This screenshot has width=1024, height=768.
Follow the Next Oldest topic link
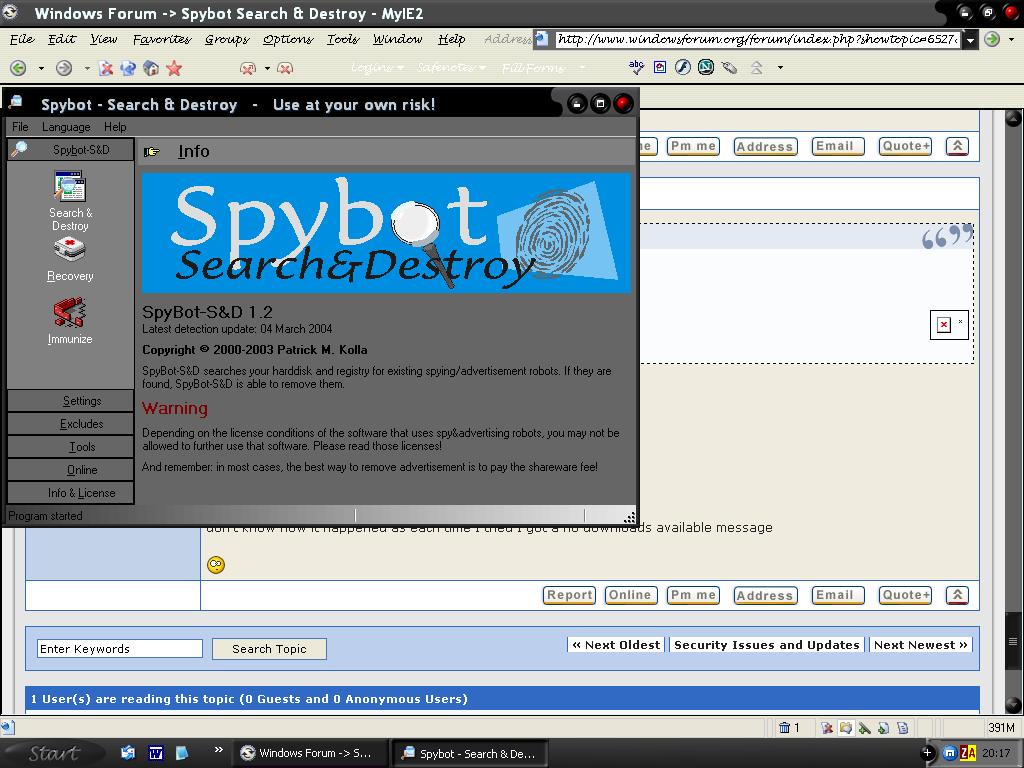click(616, 645)
